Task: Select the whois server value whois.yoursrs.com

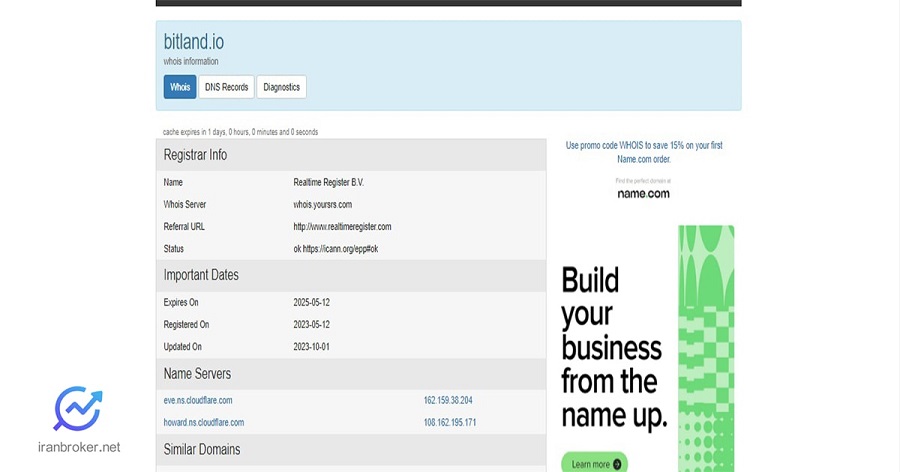Action: (323, 204)
